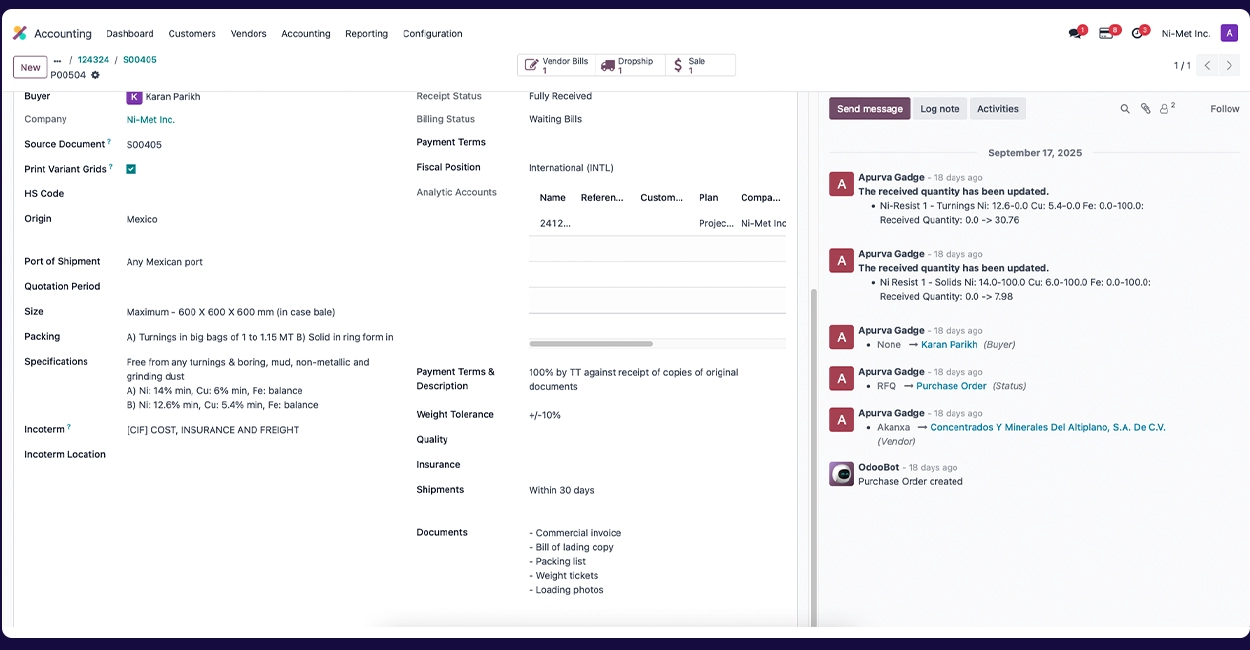
Task: Expand the breadcrumb ellipsis
Action: (57, 60)
